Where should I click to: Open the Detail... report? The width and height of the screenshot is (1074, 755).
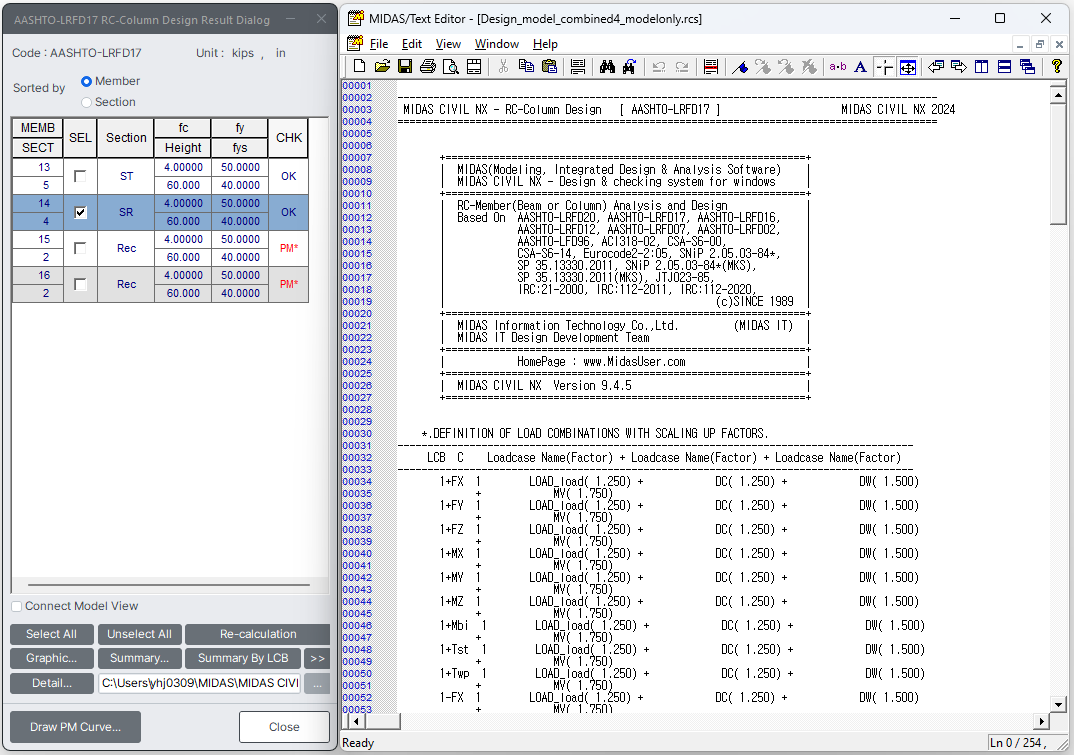[x=51, y=683]
